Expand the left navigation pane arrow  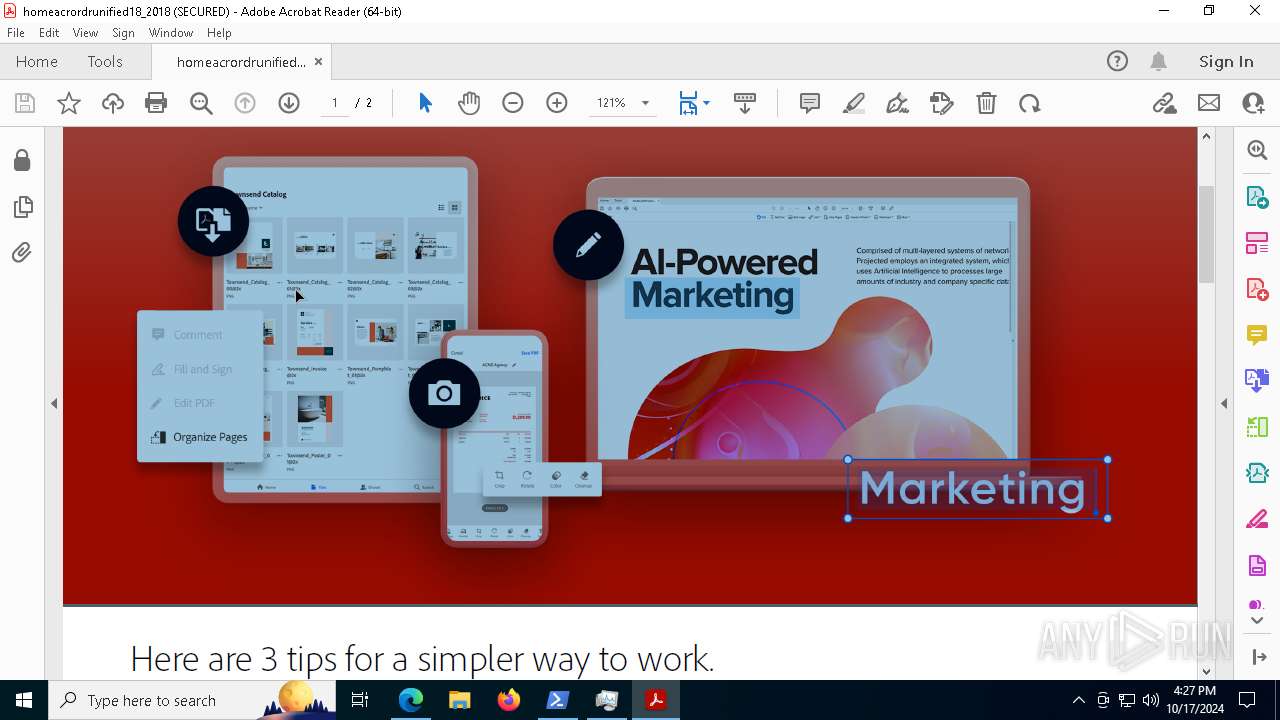coord(54,403)
